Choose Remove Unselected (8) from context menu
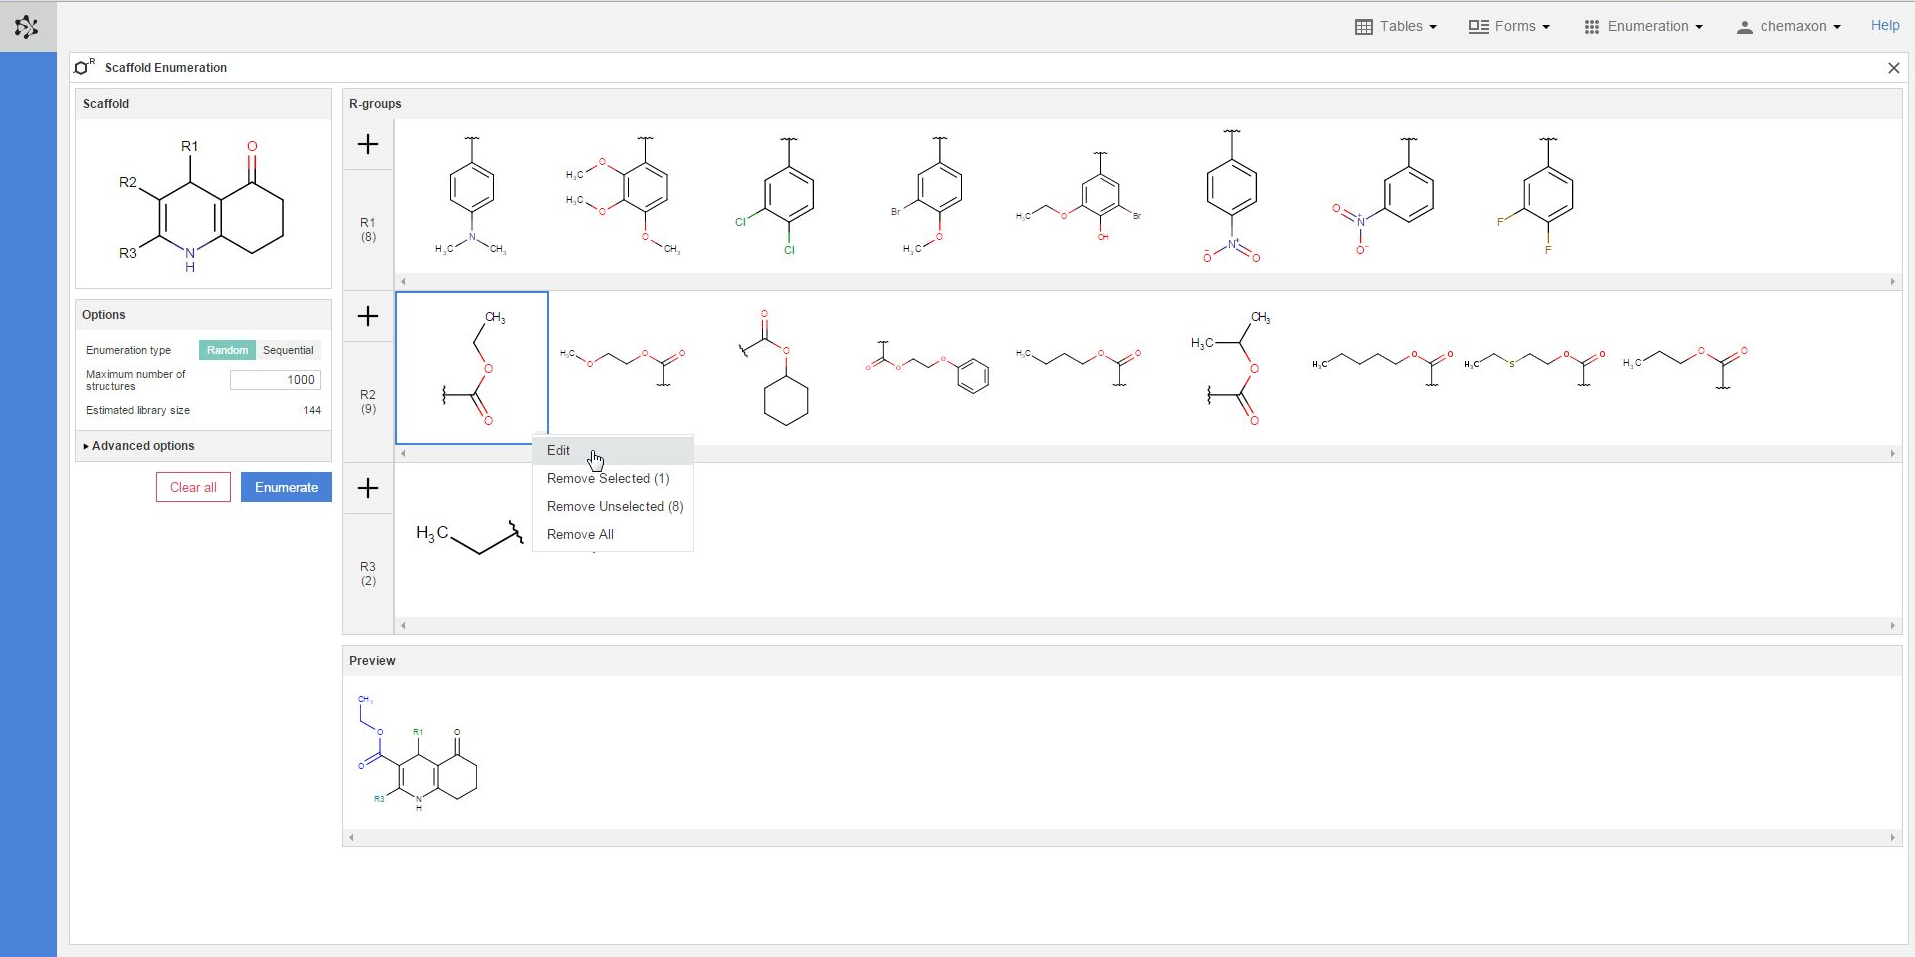The height and width of the screenshot is (957, 1915). [614, 507]
